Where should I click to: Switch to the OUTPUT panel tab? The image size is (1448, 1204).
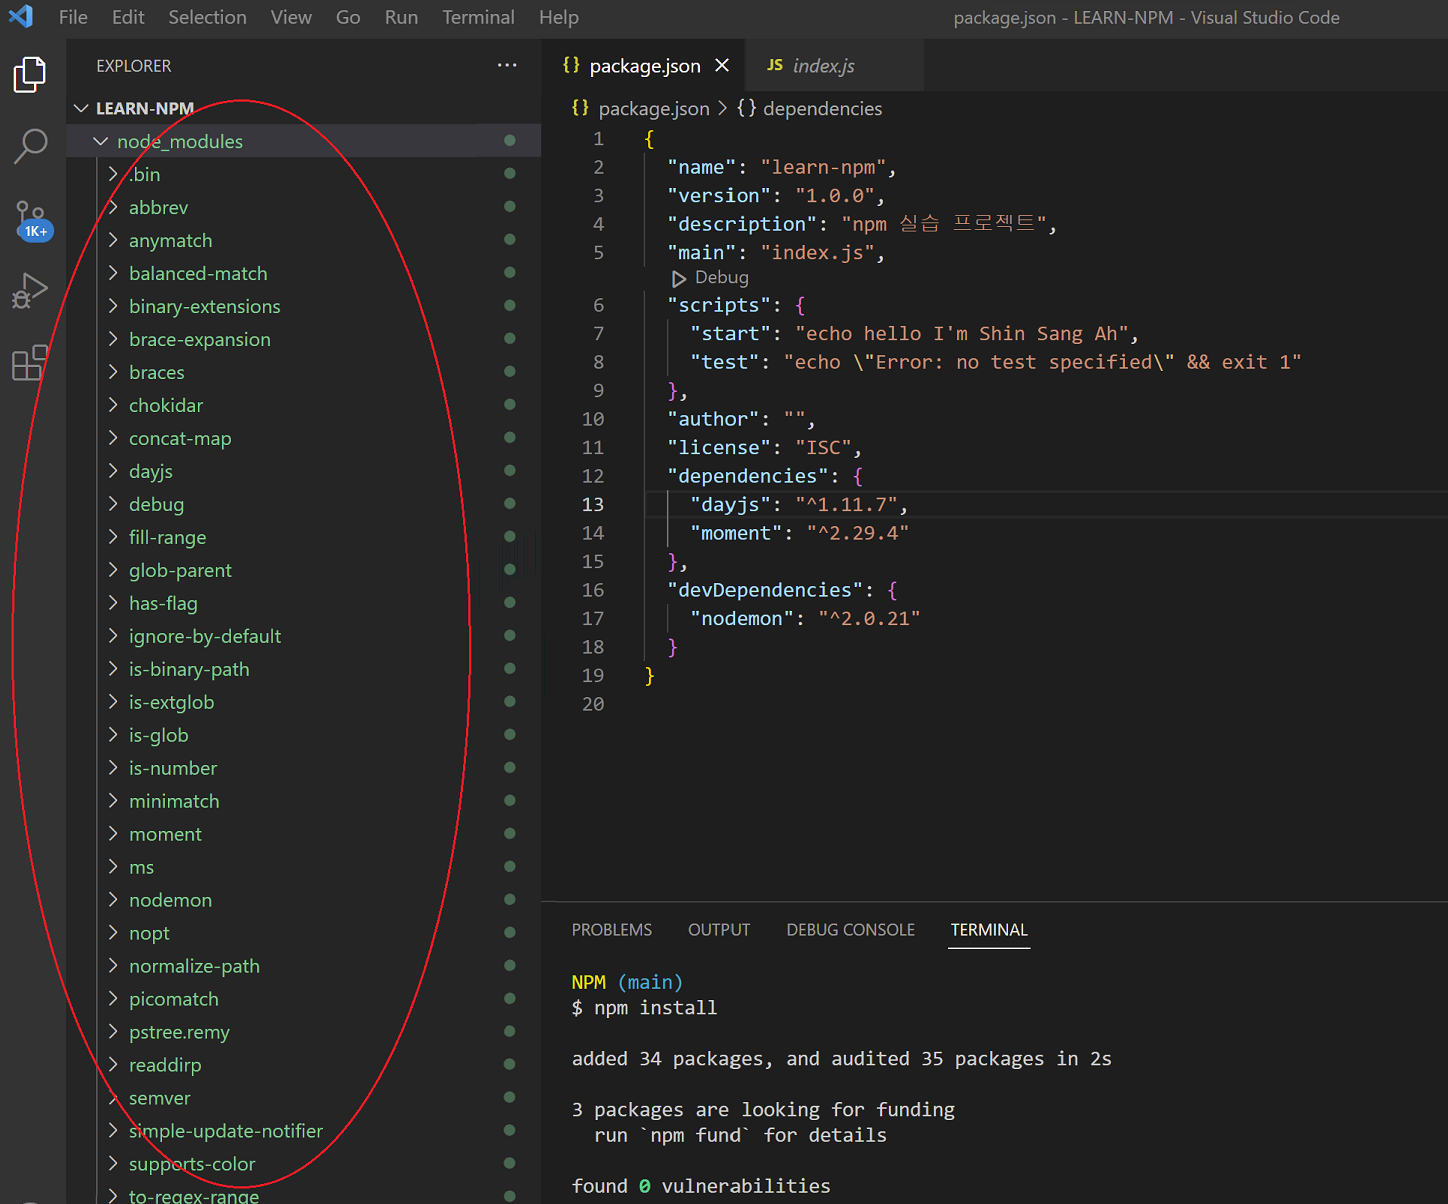(x=719, y=930)
